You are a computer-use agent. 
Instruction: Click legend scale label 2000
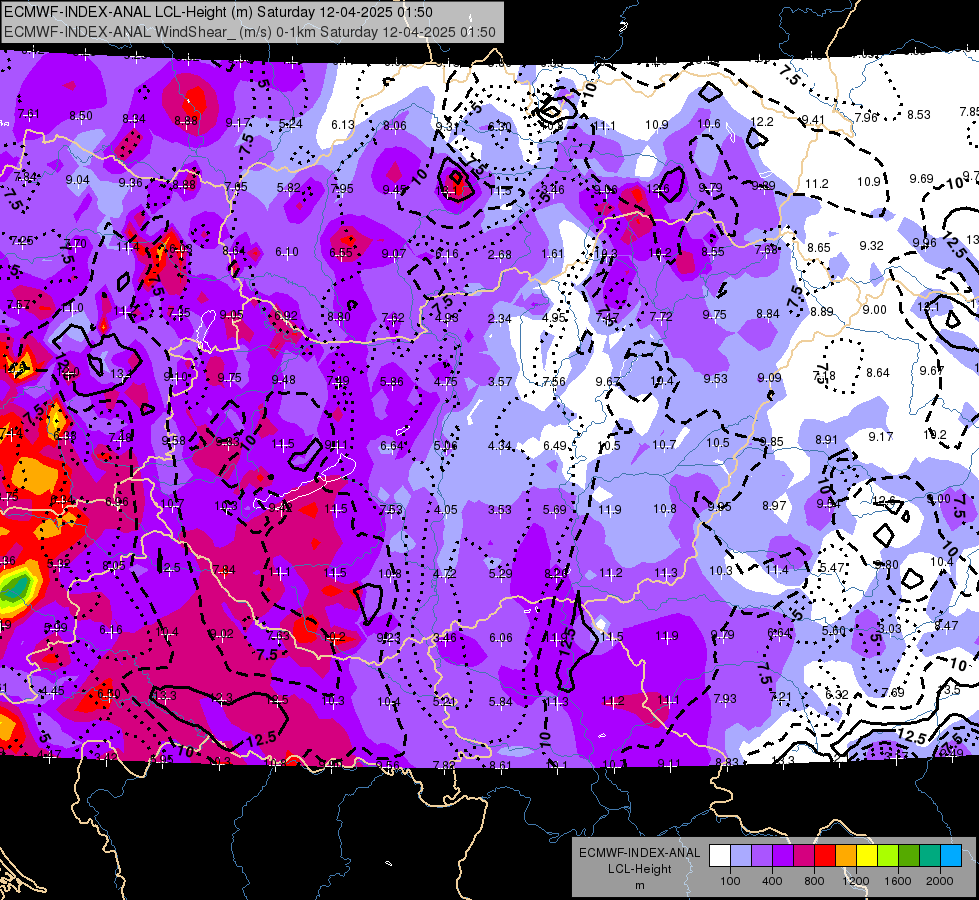(x=940, y=881)
